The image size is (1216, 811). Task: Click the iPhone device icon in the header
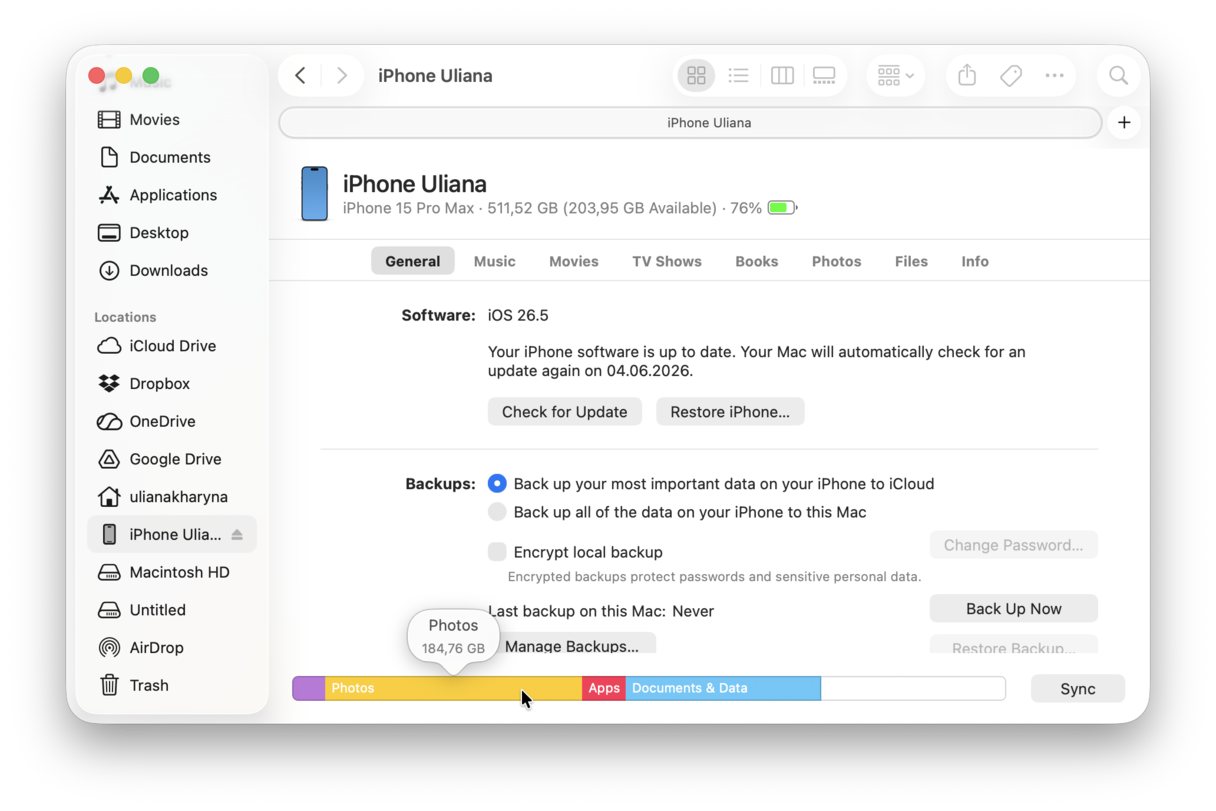[x=314, y=193]
